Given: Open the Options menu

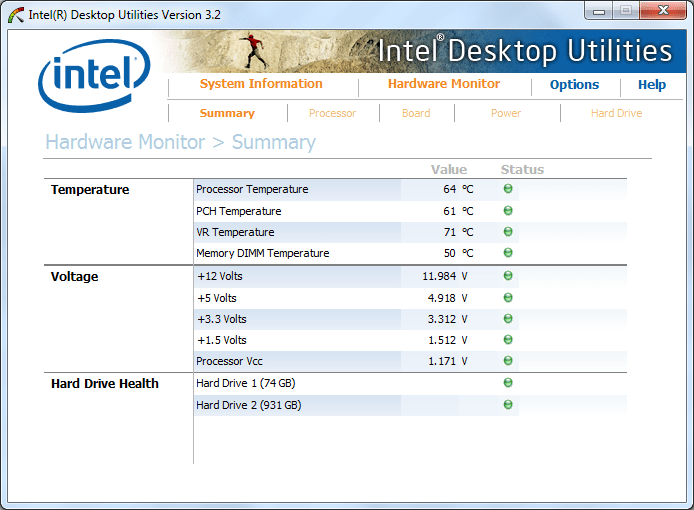Looking at the screenshot, I should click(574, 85).
